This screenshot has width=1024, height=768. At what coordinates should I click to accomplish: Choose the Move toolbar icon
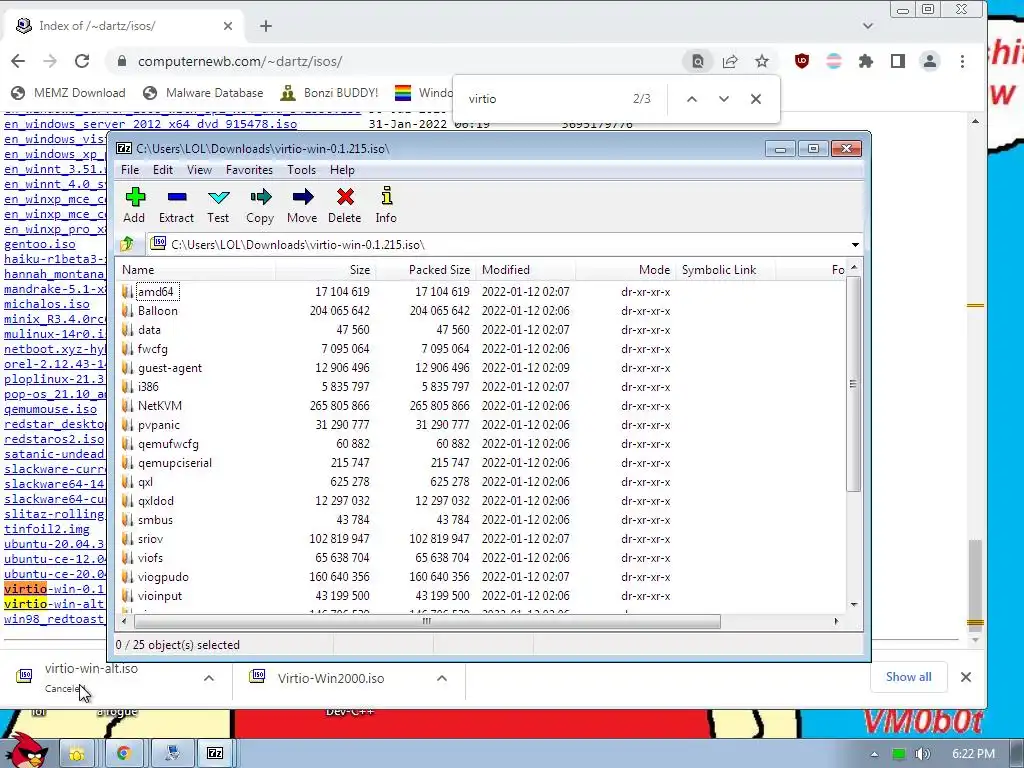tap(302, 205)
